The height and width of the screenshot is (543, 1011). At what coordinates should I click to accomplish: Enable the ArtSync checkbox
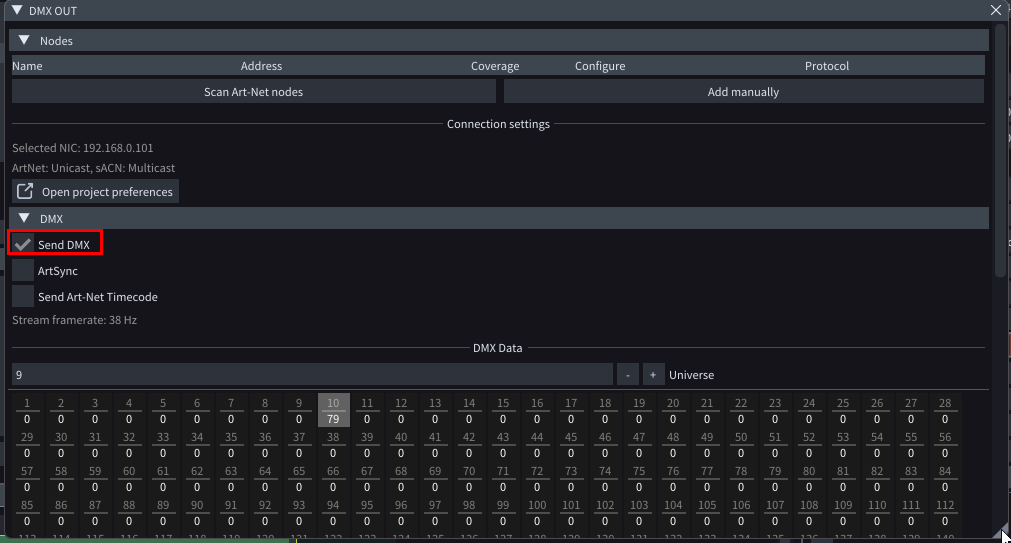[x=23, y=271]
